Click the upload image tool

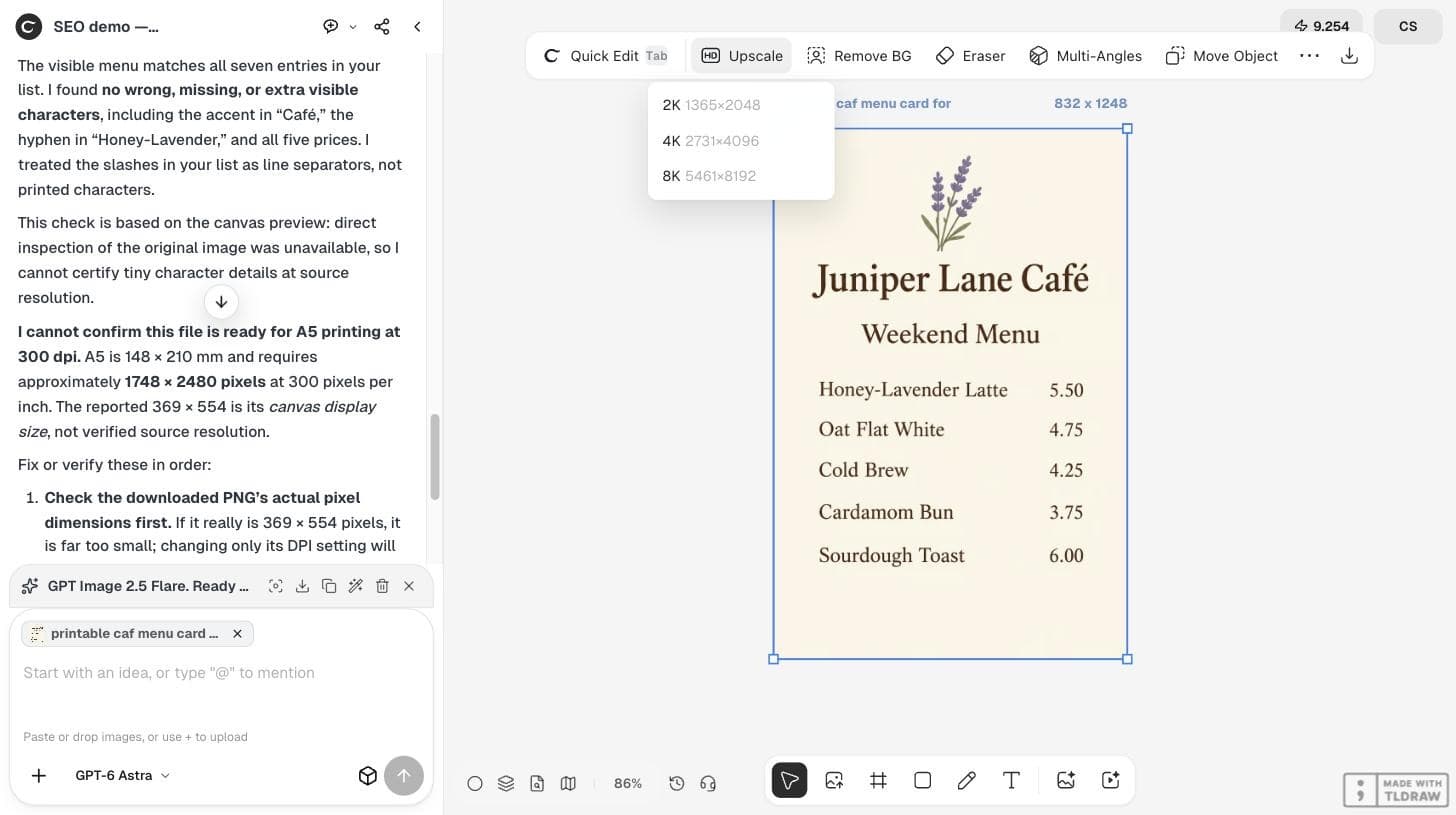(x=834, y=780)
